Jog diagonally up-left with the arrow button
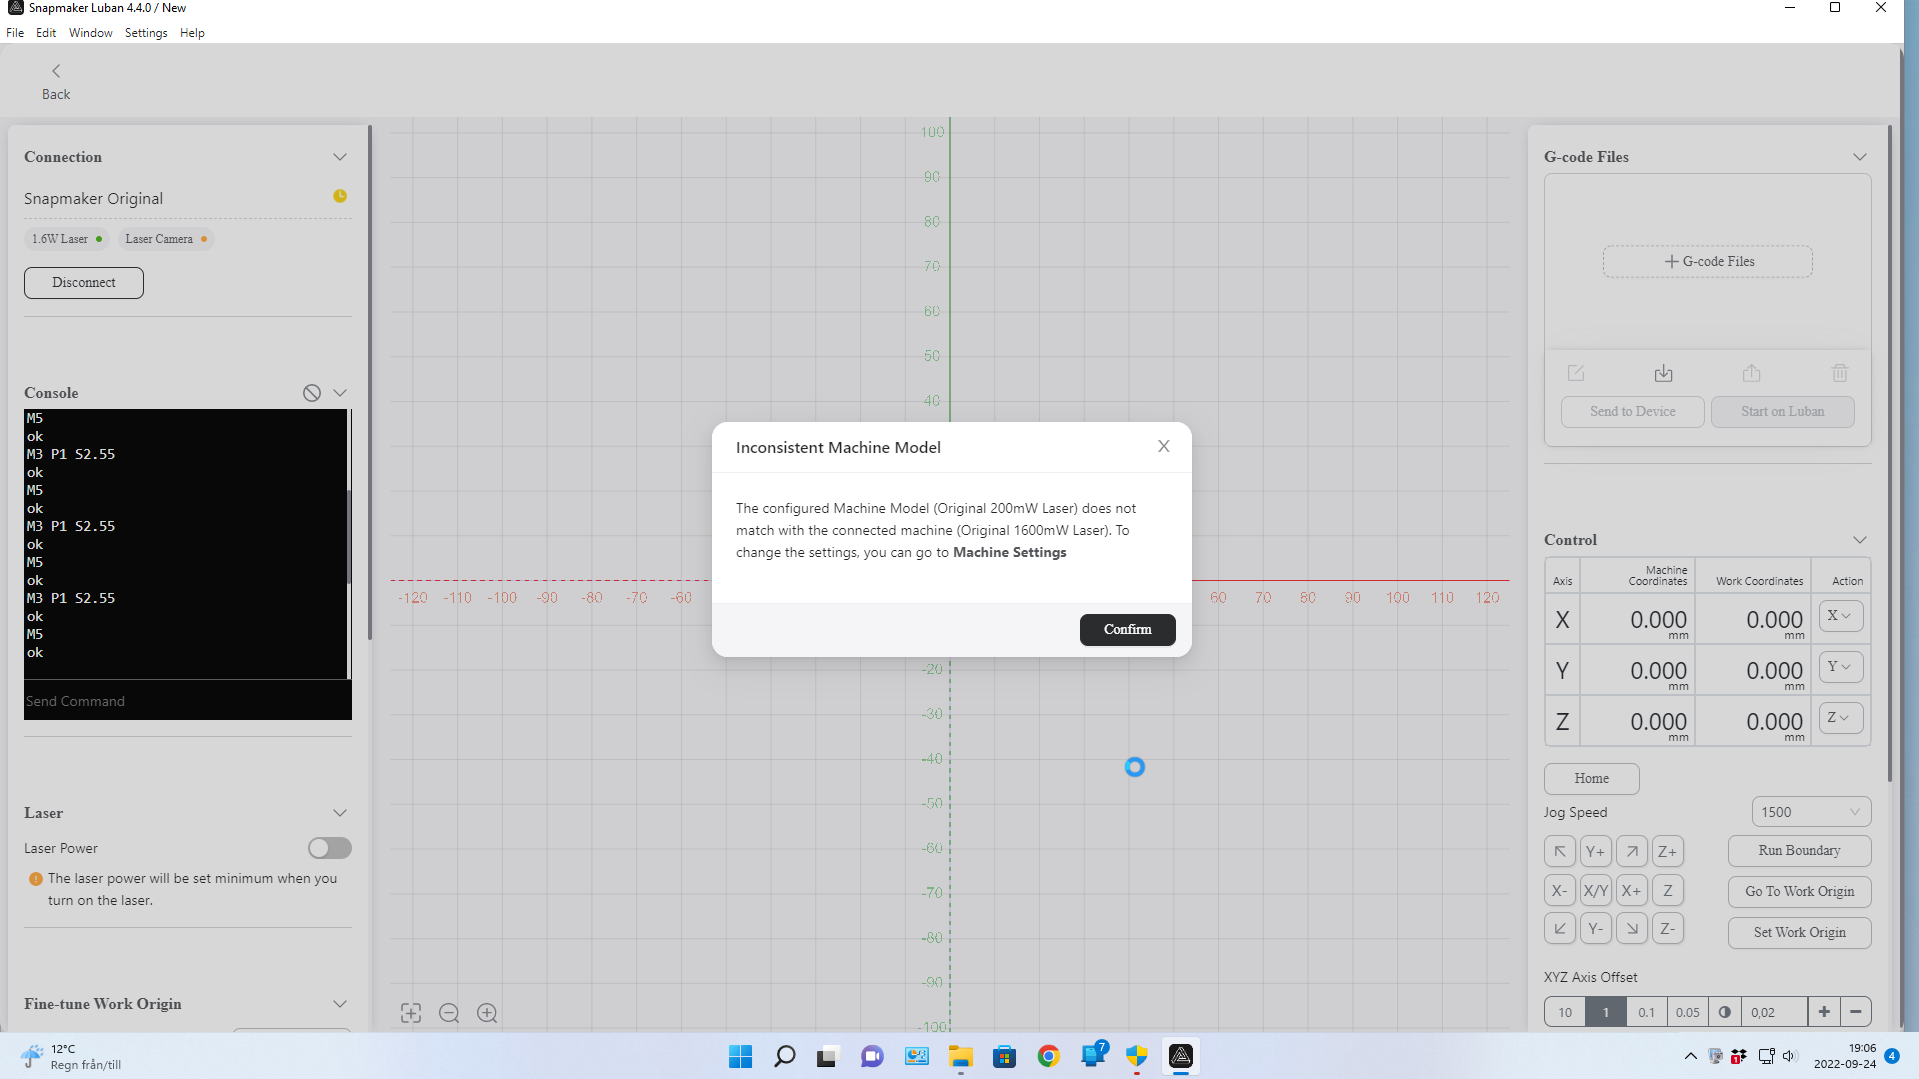Image resolution: width=1919 pixels, height=1079 pixels. (x=1559, y=851)
